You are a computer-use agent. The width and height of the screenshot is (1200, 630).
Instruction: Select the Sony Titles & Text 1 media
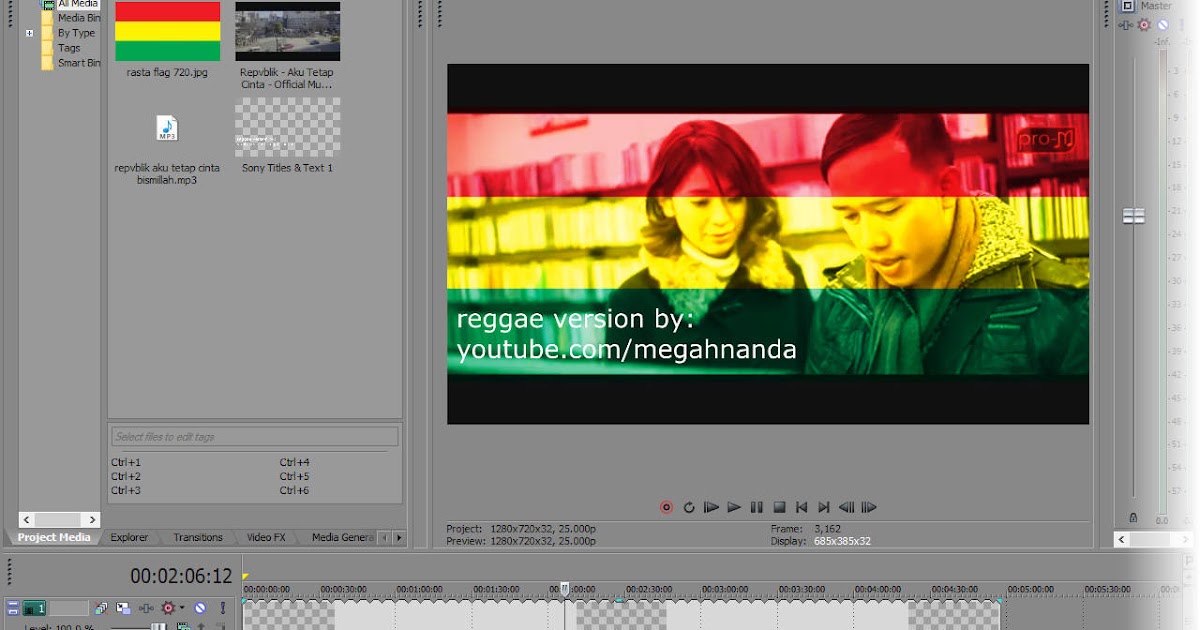pyautogui.click(x=287, y=127)
